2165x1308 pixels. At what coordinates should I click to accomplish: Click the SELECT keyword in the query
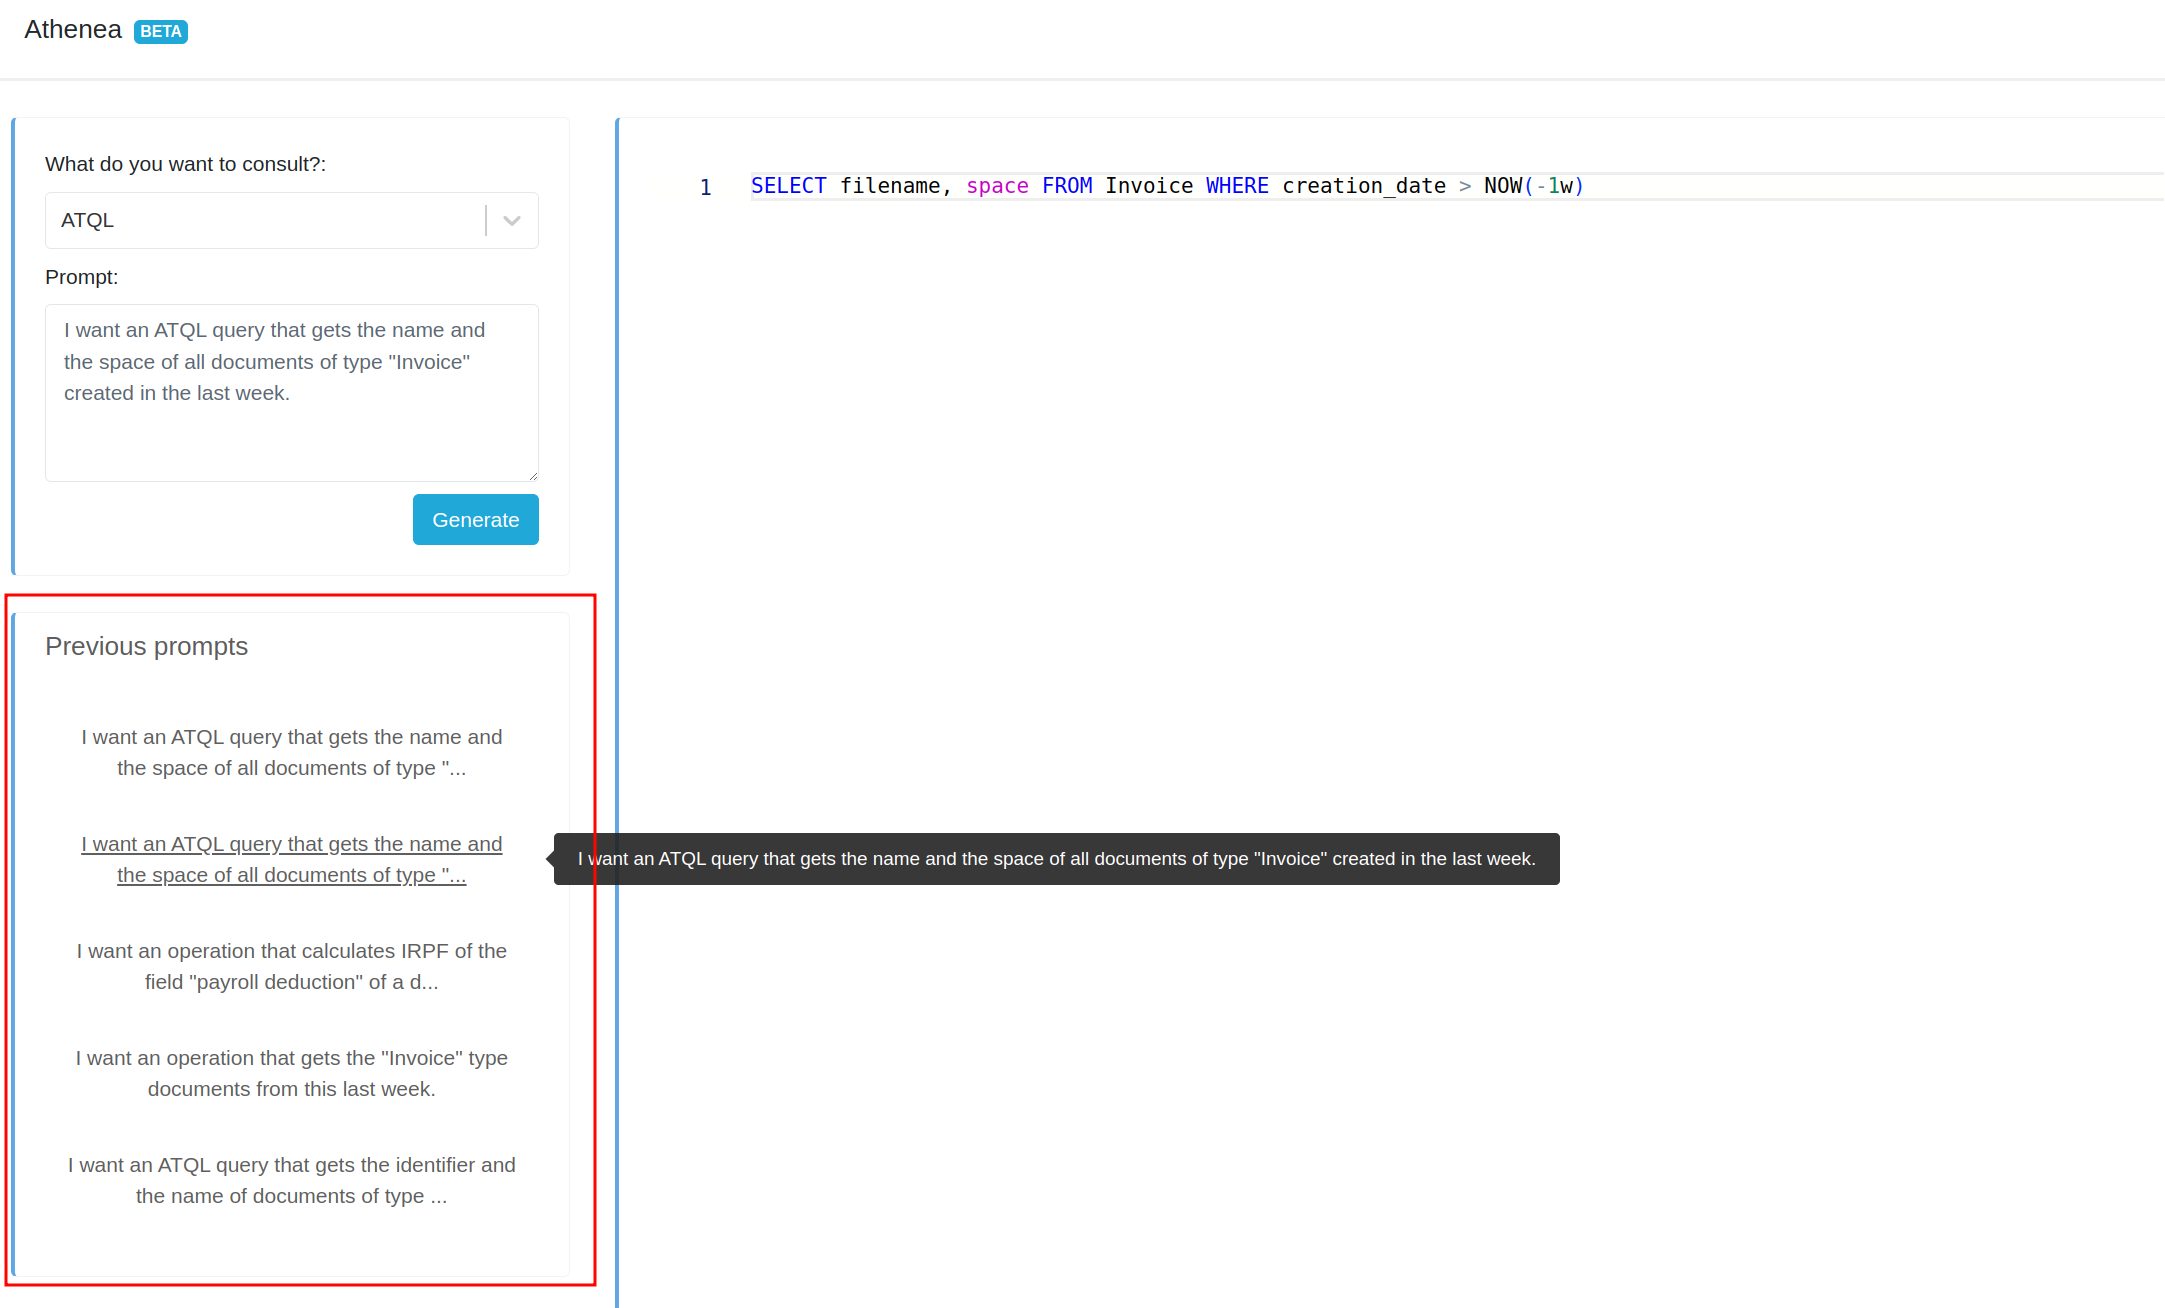click(x=788, y=186)
